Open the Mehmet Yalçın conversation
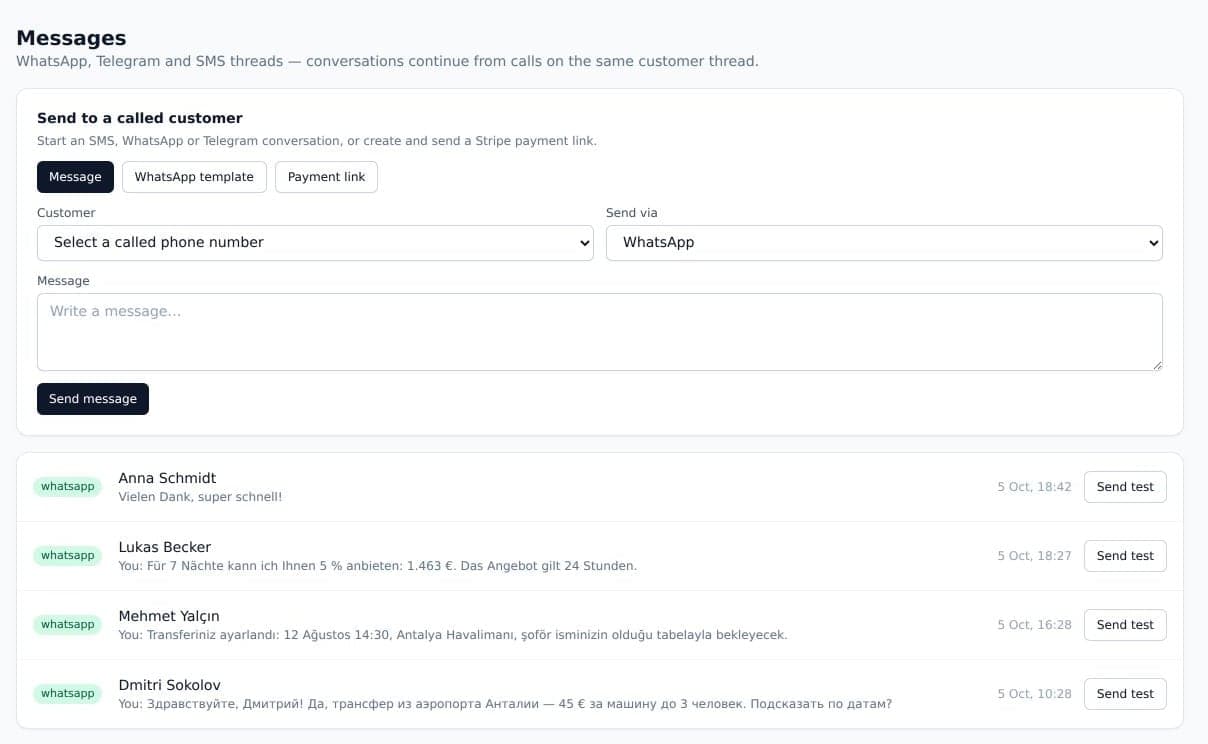Screen dimensions: 1208x744 pos(600,625)
